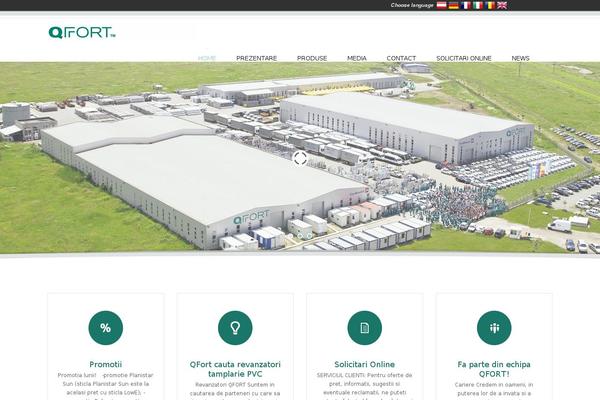
Task: Choose French via the France flag
Action: (x=466, y=5)
